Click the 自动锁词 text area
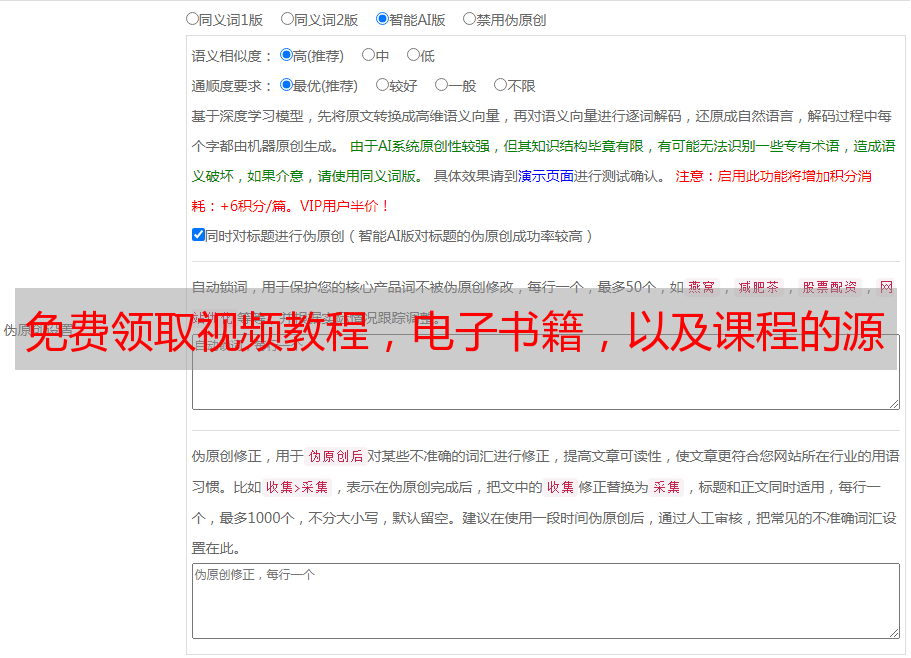The image size is (911, 658). tap(545, 388)
